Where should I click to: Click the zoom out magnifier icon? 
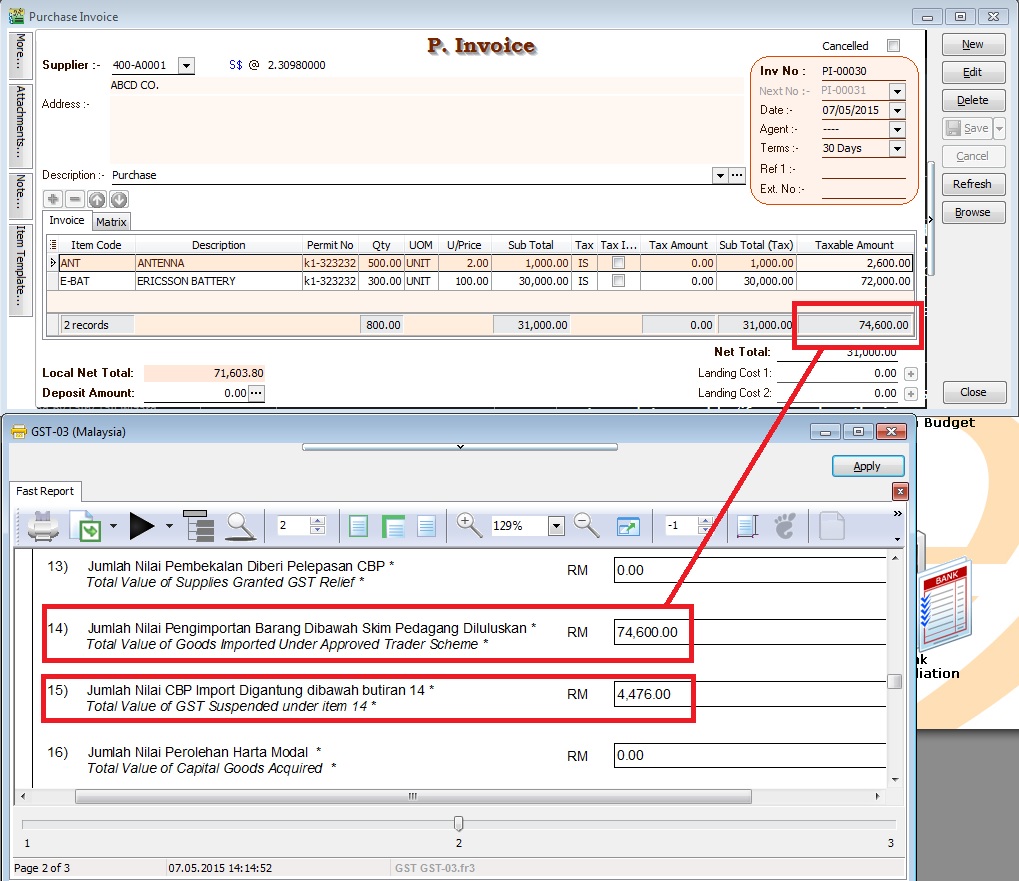click(586, 524)
